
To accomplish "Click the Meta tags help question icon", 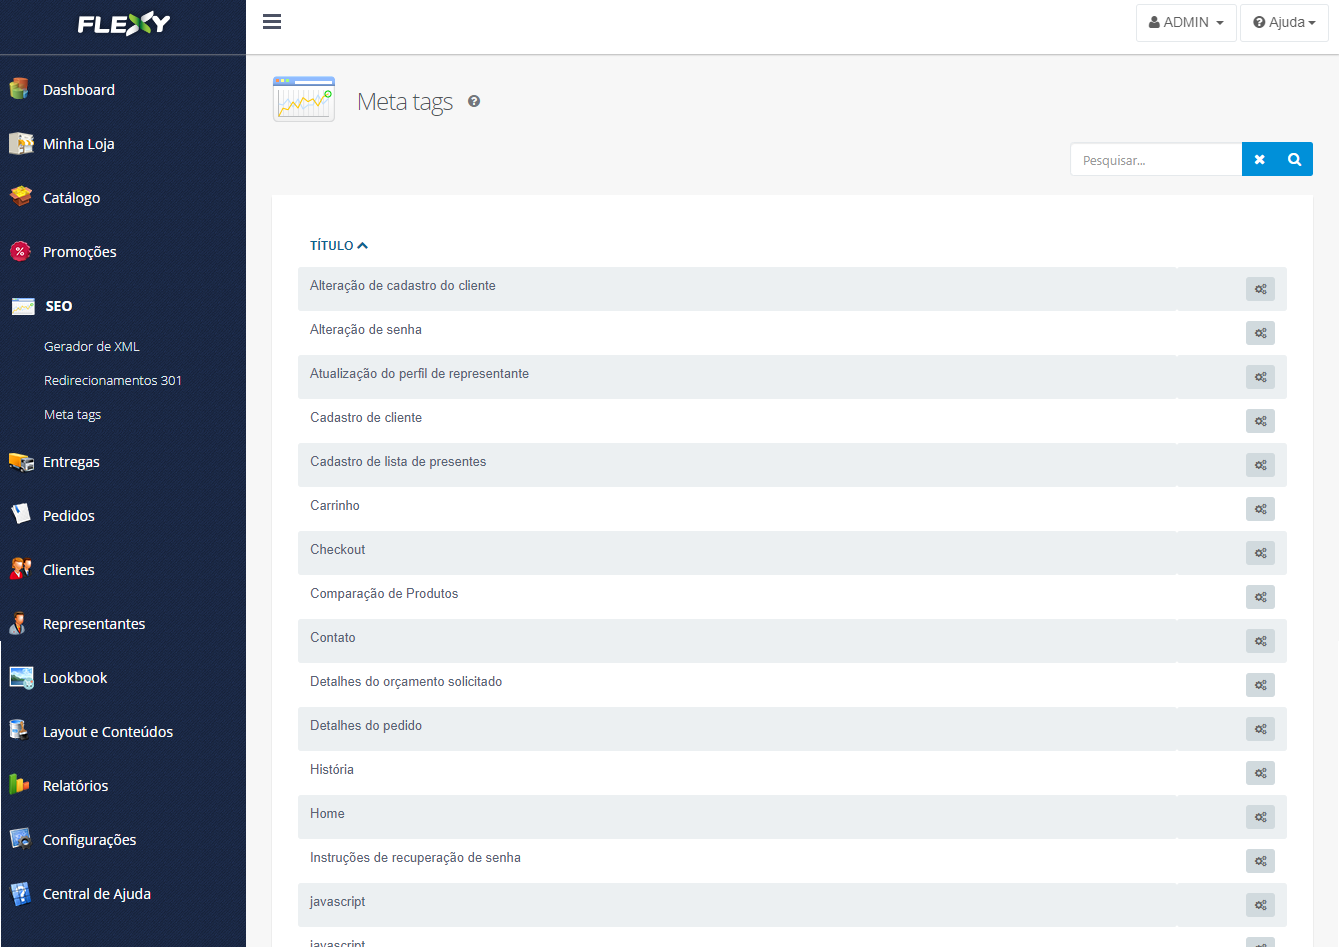I will point(474,101).
